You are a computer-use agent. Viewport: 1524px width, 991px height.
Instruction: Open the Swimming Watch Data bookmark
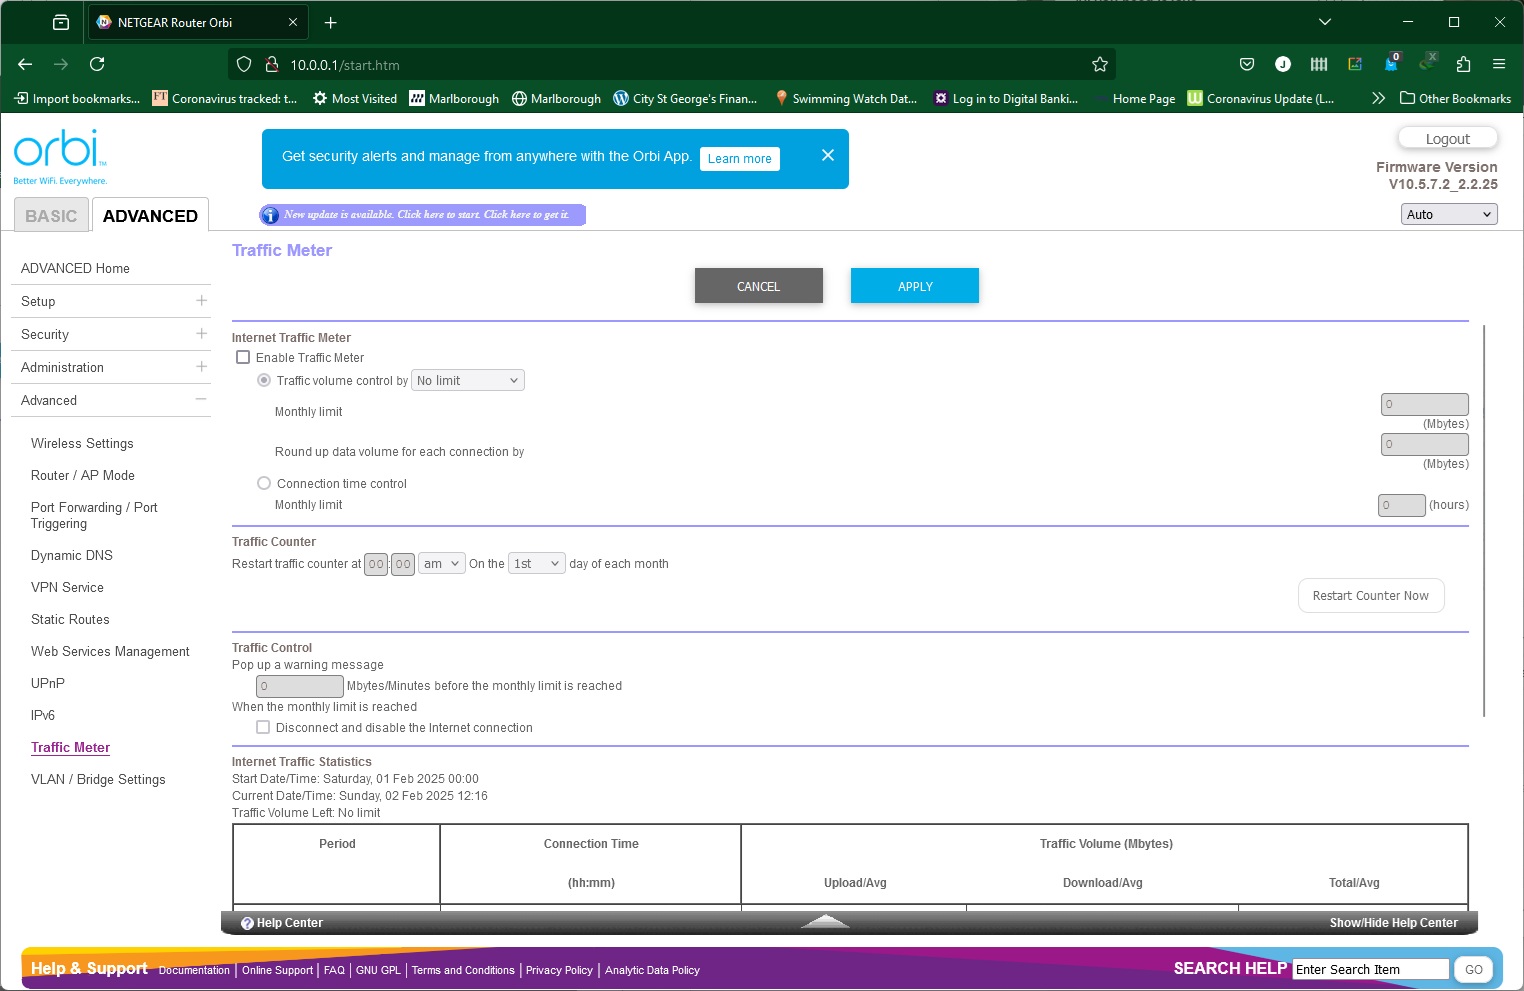point(846,98)
